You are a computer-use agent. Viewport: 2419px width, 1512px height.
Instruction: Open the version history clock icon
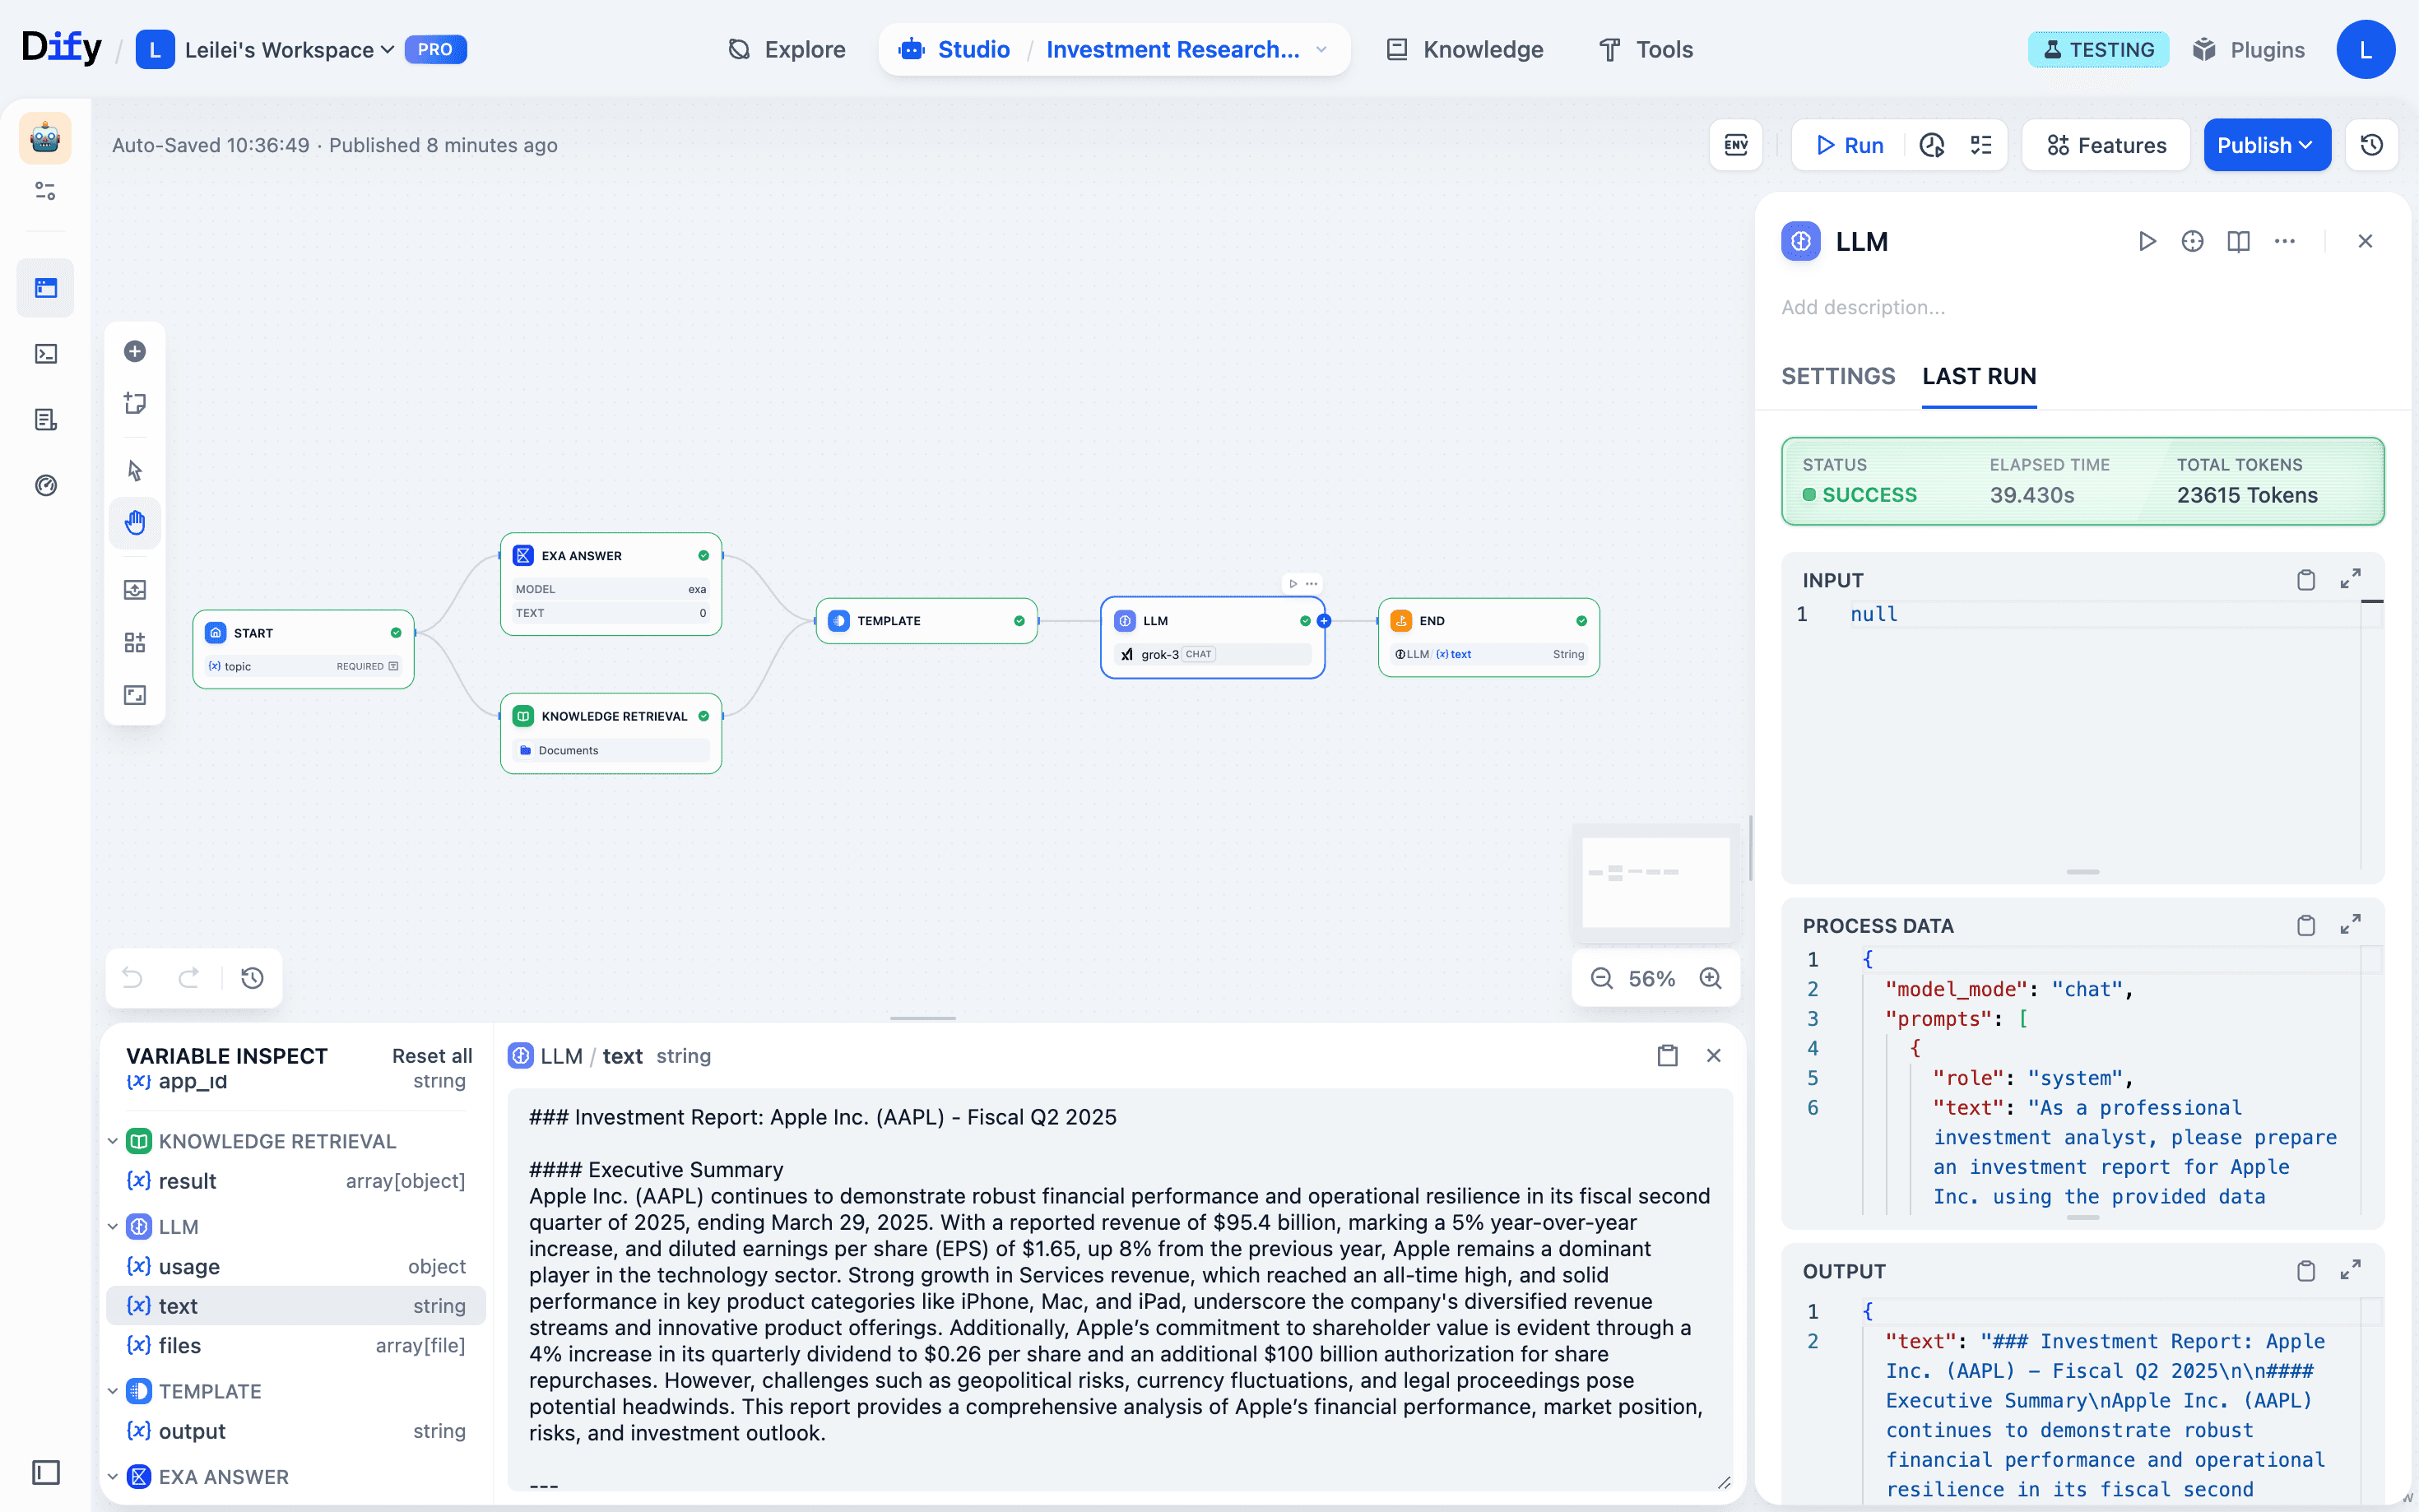2371,145
